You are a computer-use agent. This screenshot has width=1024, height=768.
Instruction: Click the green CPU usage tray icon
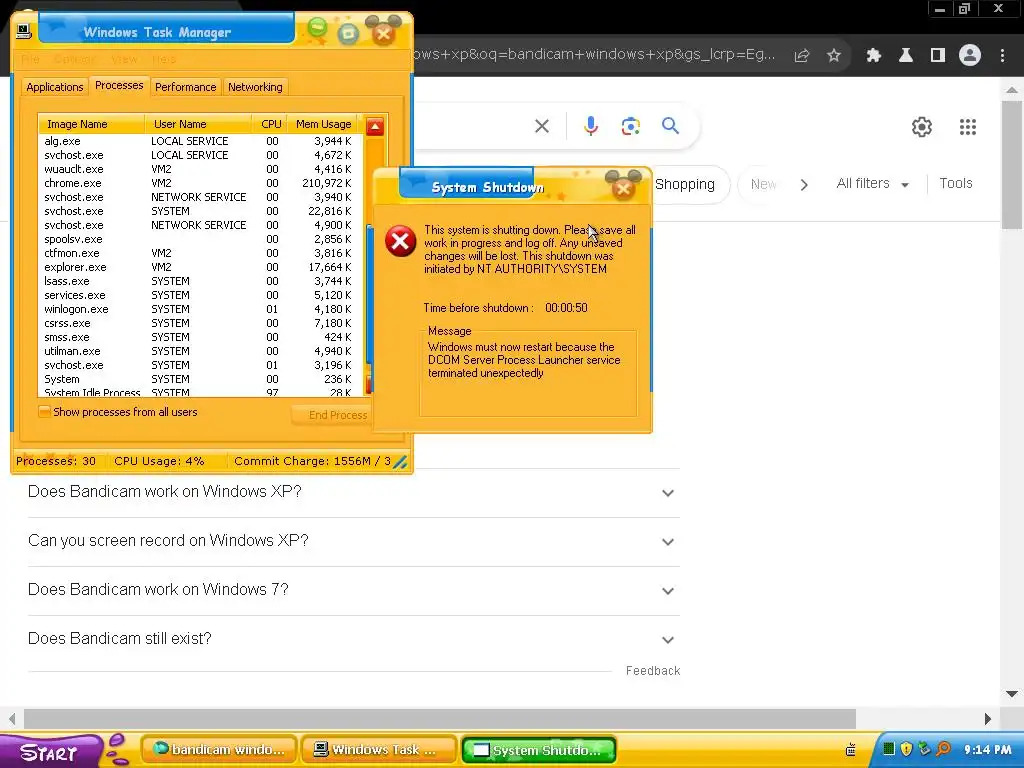[889, 749]
